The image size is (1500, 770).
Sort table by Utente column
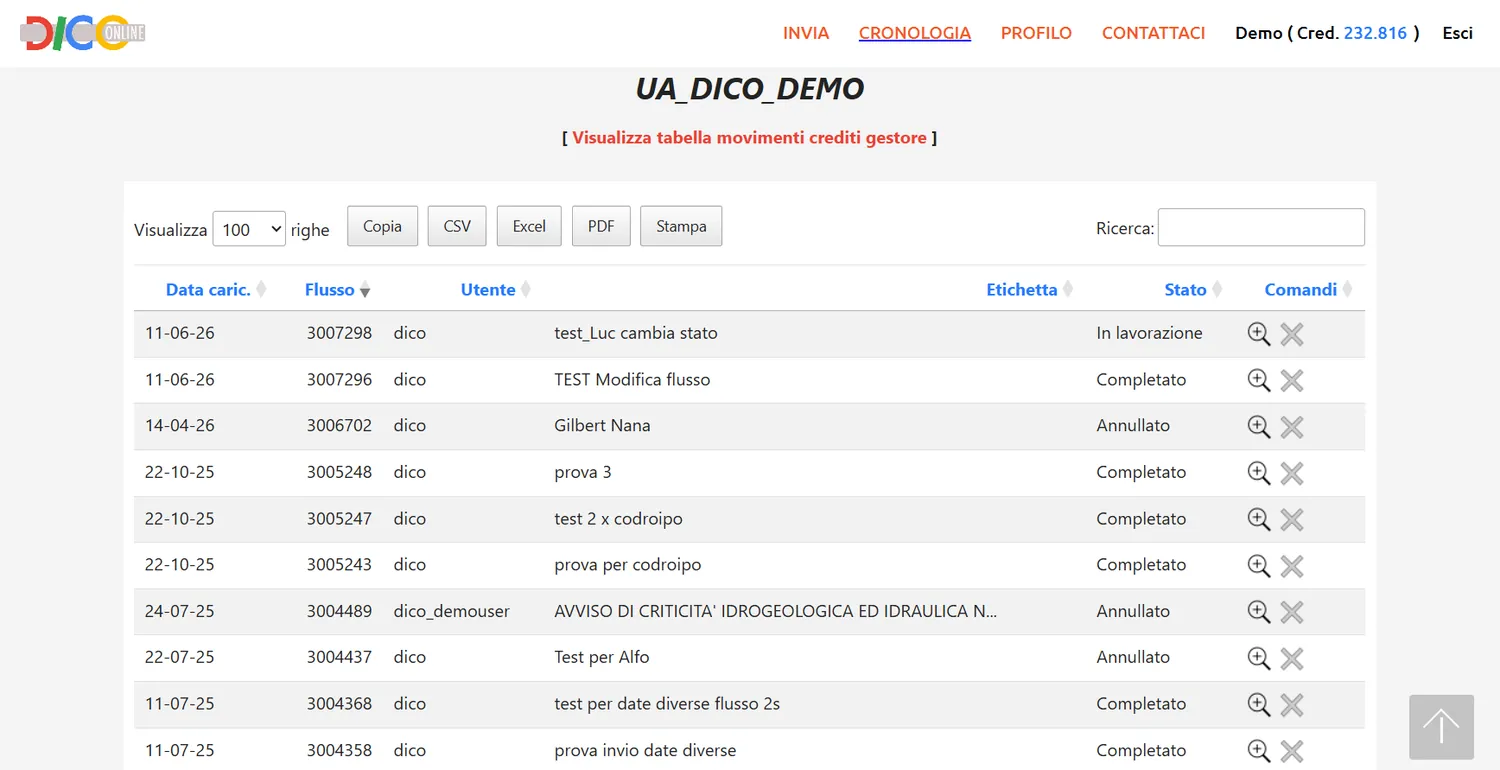[488, 290]
